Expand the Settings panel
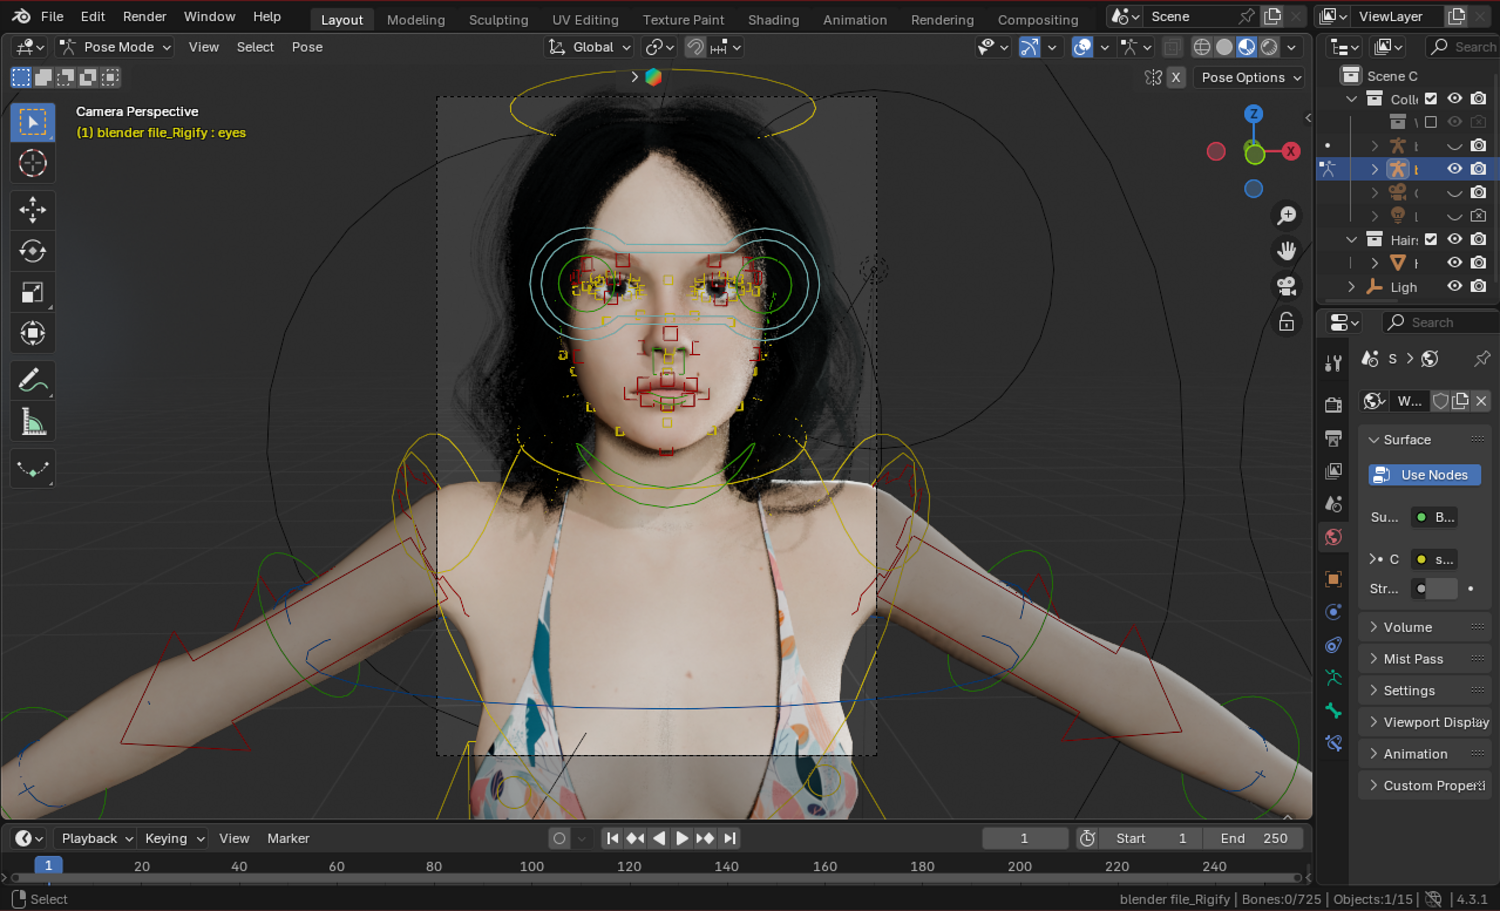1500x911 pixels. click(1425, 691)
